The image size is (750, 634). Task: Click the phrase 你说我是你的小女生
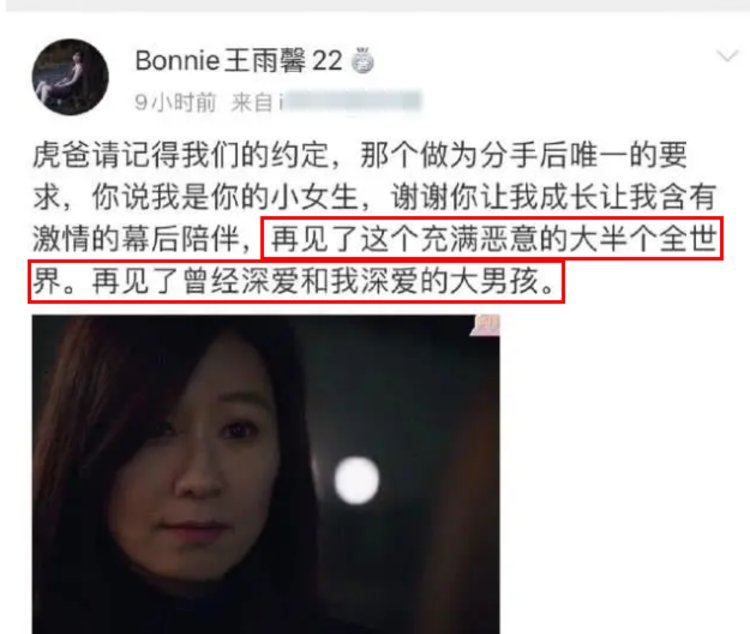pos(225,197)
